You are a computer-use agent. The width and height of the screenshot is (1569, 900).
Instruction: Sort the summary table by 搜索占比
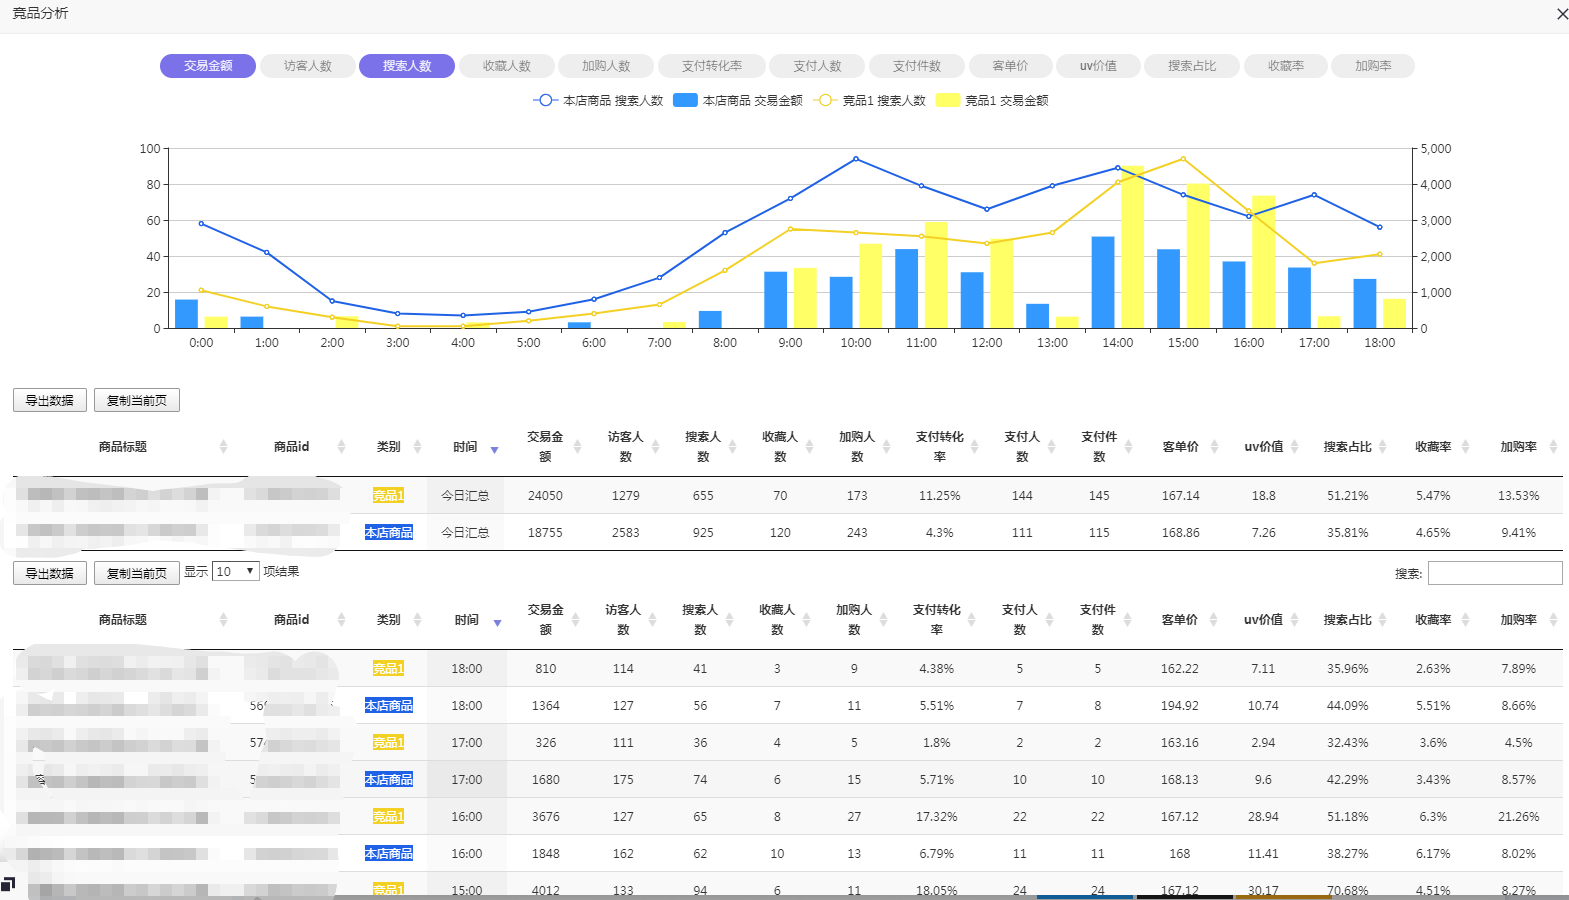[1347, 447]
